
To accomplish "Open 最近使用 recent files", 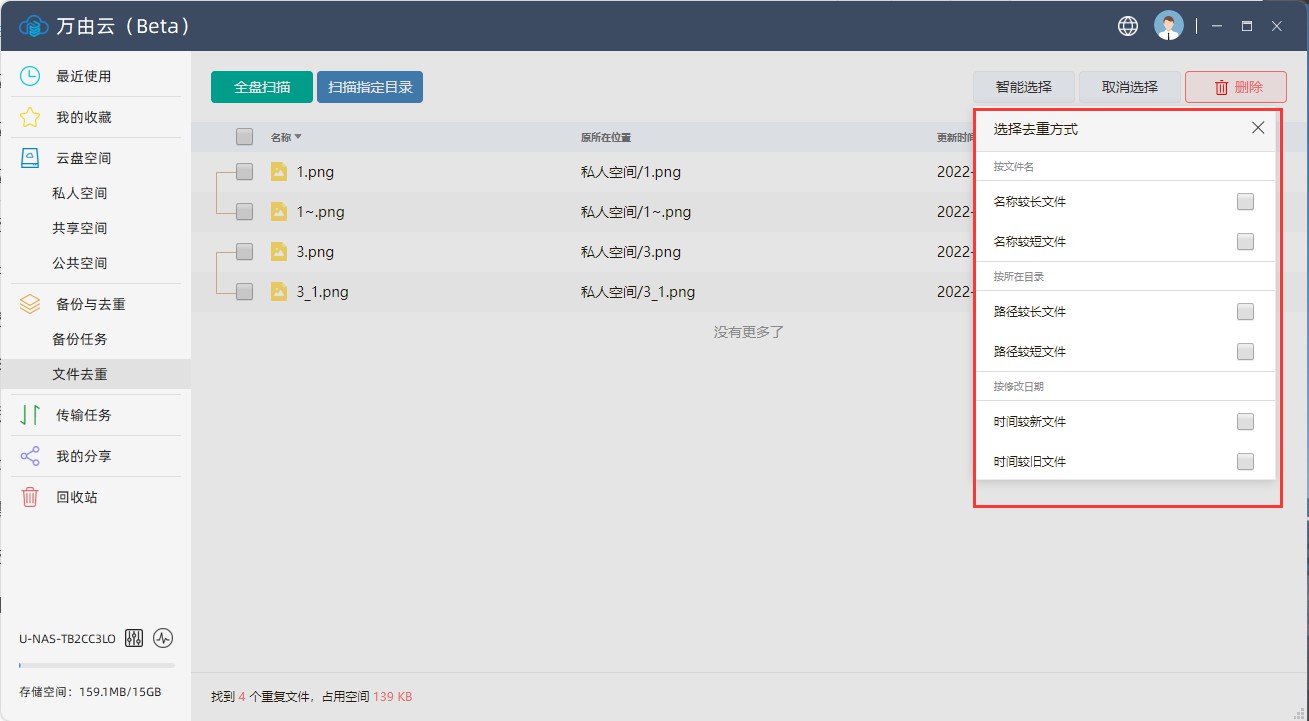I will click(83, 76).
